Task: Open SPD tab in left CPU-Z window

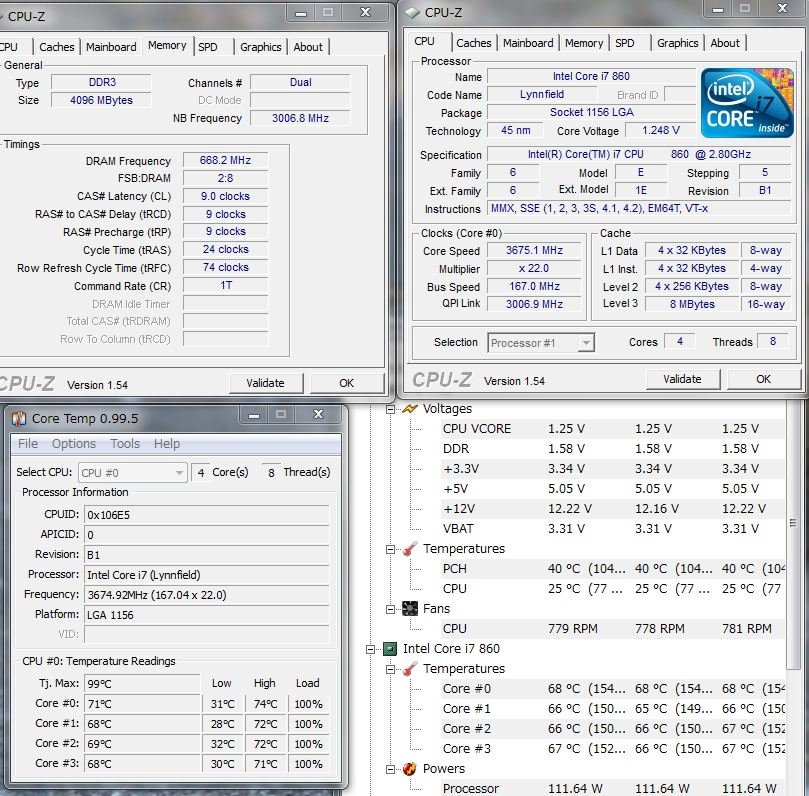Action: point(208,47)
